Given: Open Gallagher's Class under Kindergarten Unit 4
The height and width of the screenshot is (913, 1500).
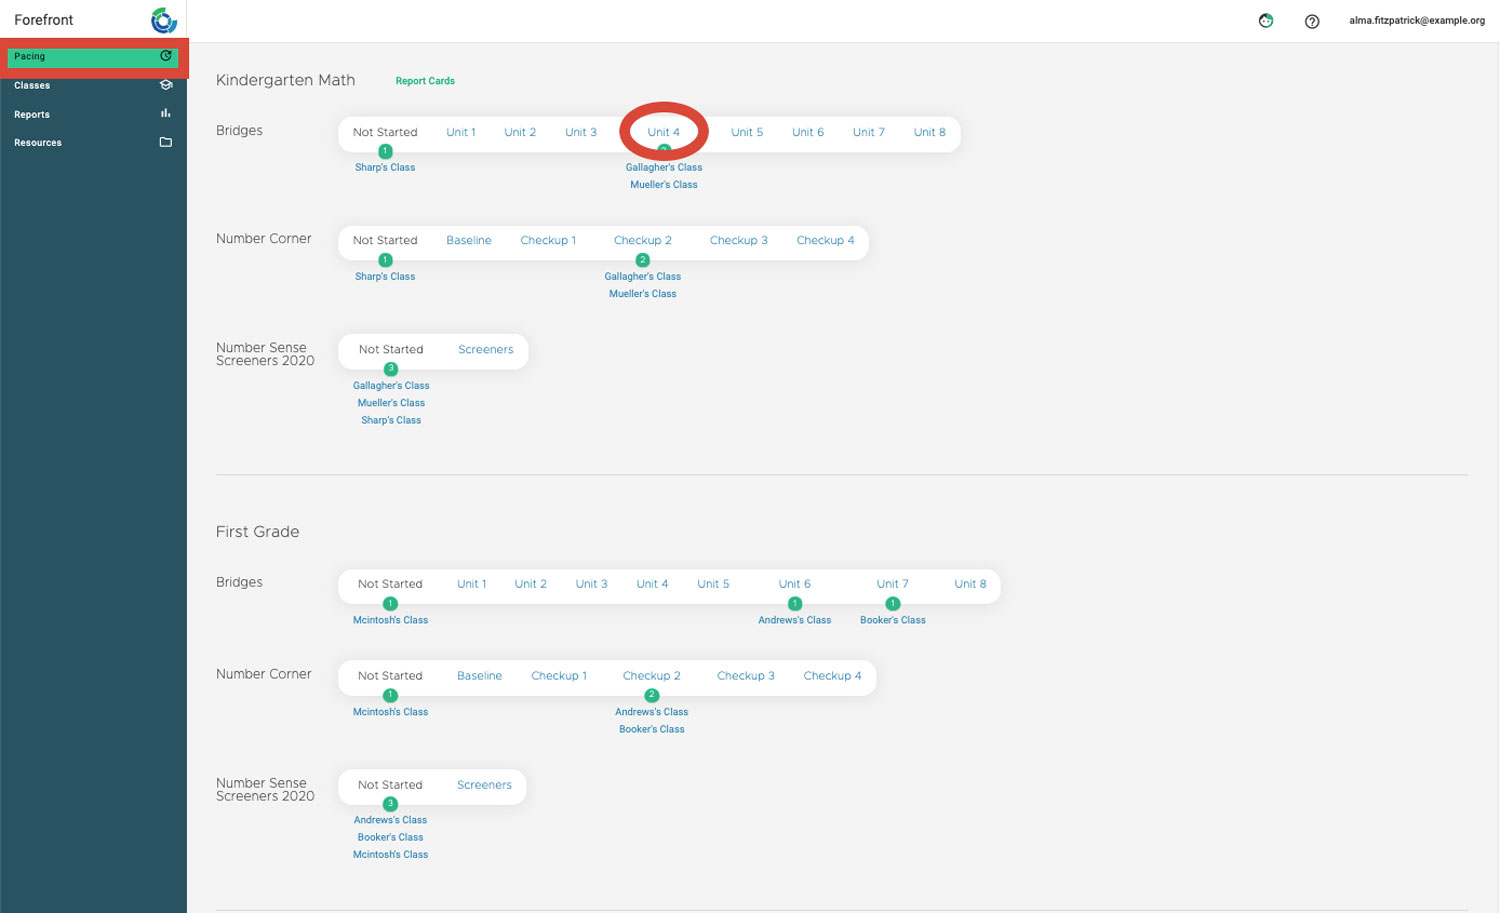Looking at the screenshot, I should (664, 167).
